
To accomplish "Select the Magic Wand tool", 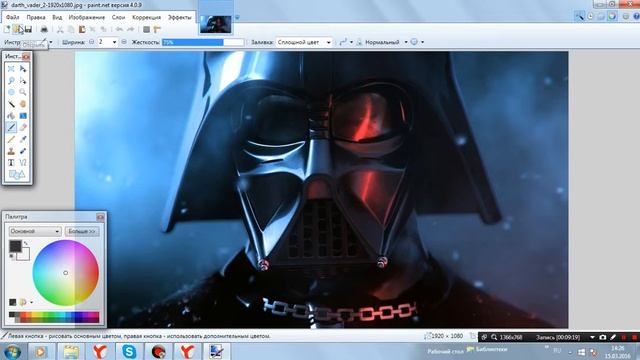I will tap(11, 104).
